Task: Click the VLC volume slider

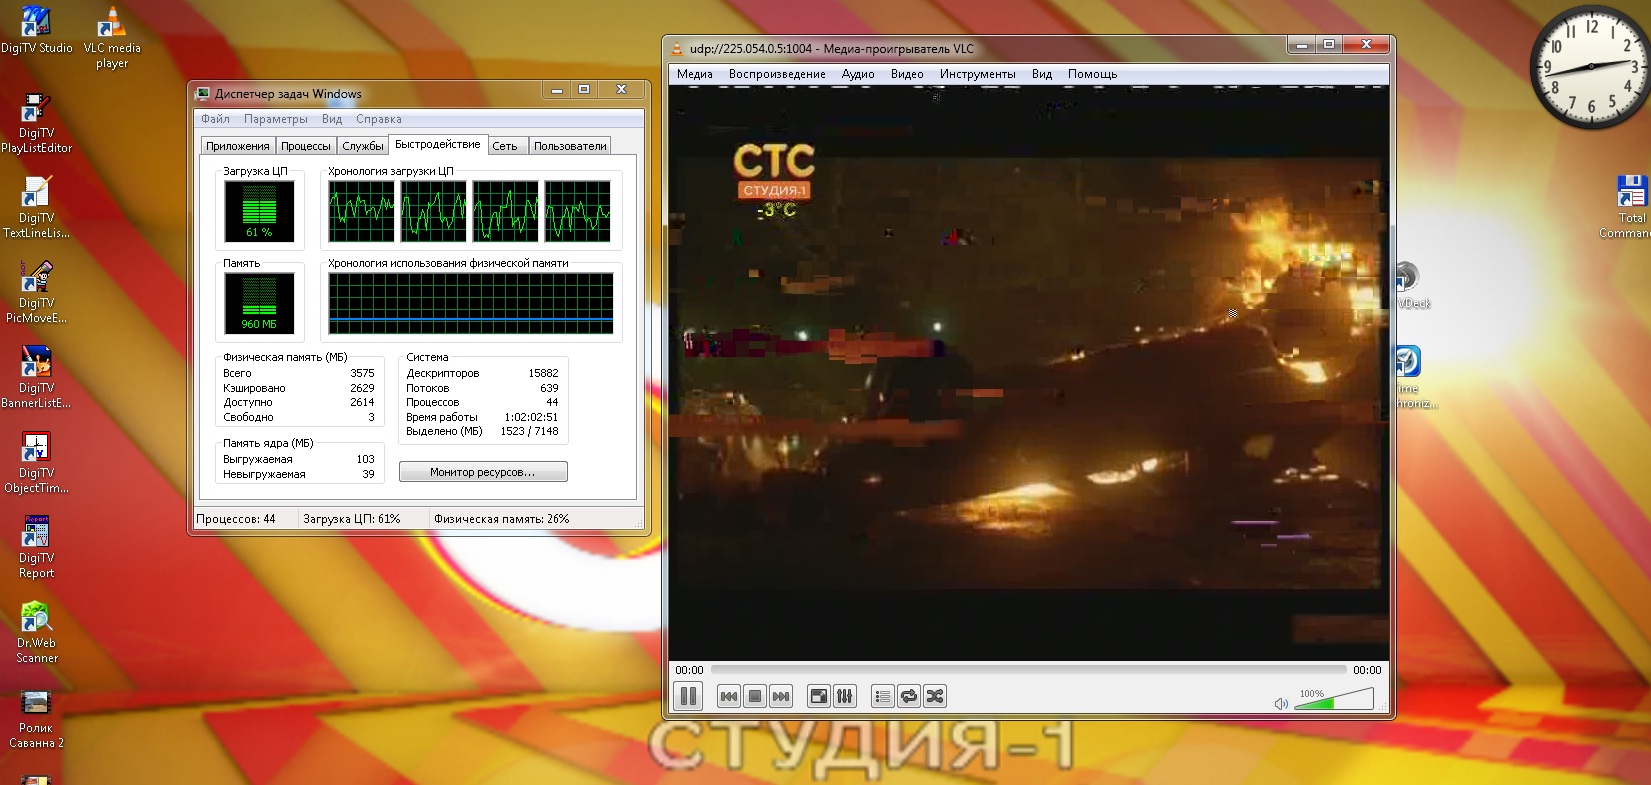Action: tap(1333, 701)
